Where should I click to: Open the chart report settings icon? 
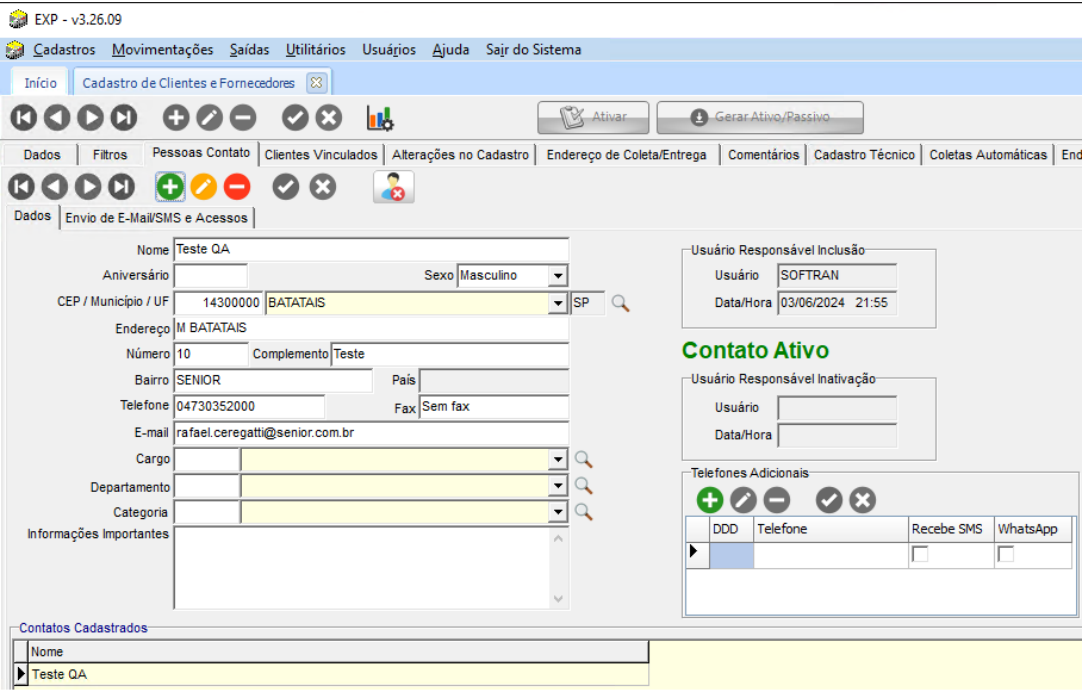(380, 118)
